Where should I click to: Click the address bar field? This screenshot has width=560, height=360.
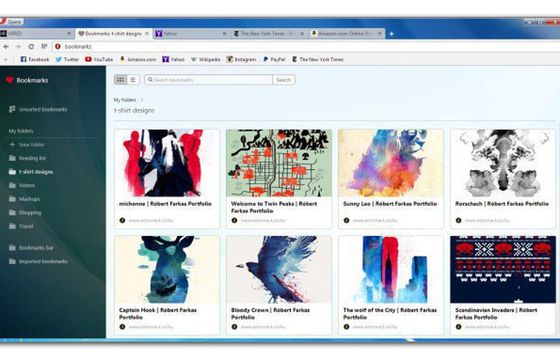(307, 46)
